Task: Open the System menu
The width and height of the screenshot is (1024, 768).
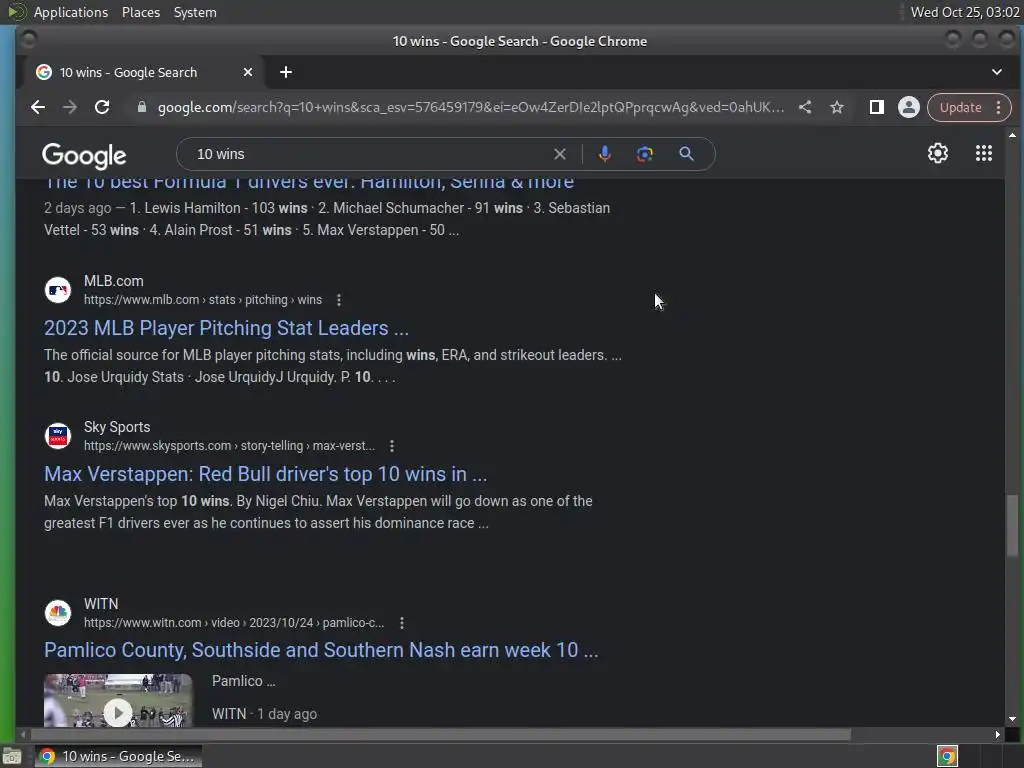Action: click(x=195, y=12)
